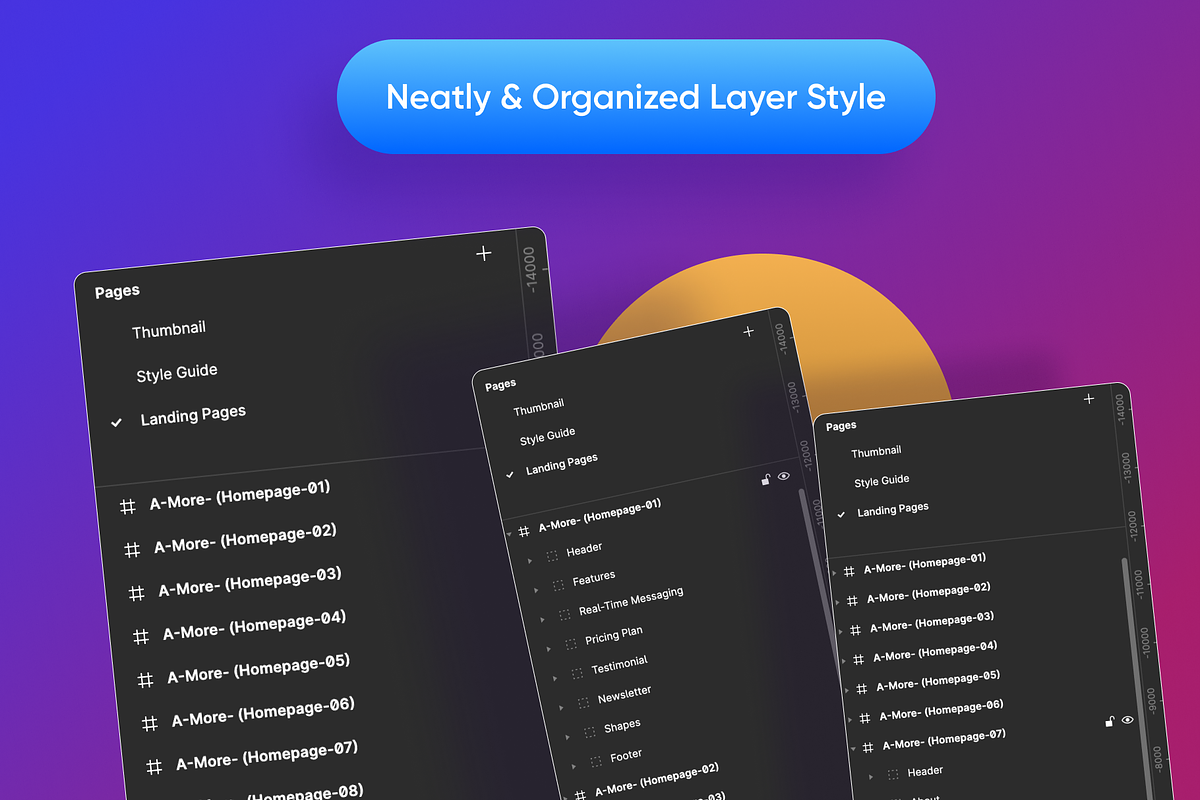Screen dimensions: 1200x800
Task: Select Landing Pages in right panel
Action: point(892,510)
